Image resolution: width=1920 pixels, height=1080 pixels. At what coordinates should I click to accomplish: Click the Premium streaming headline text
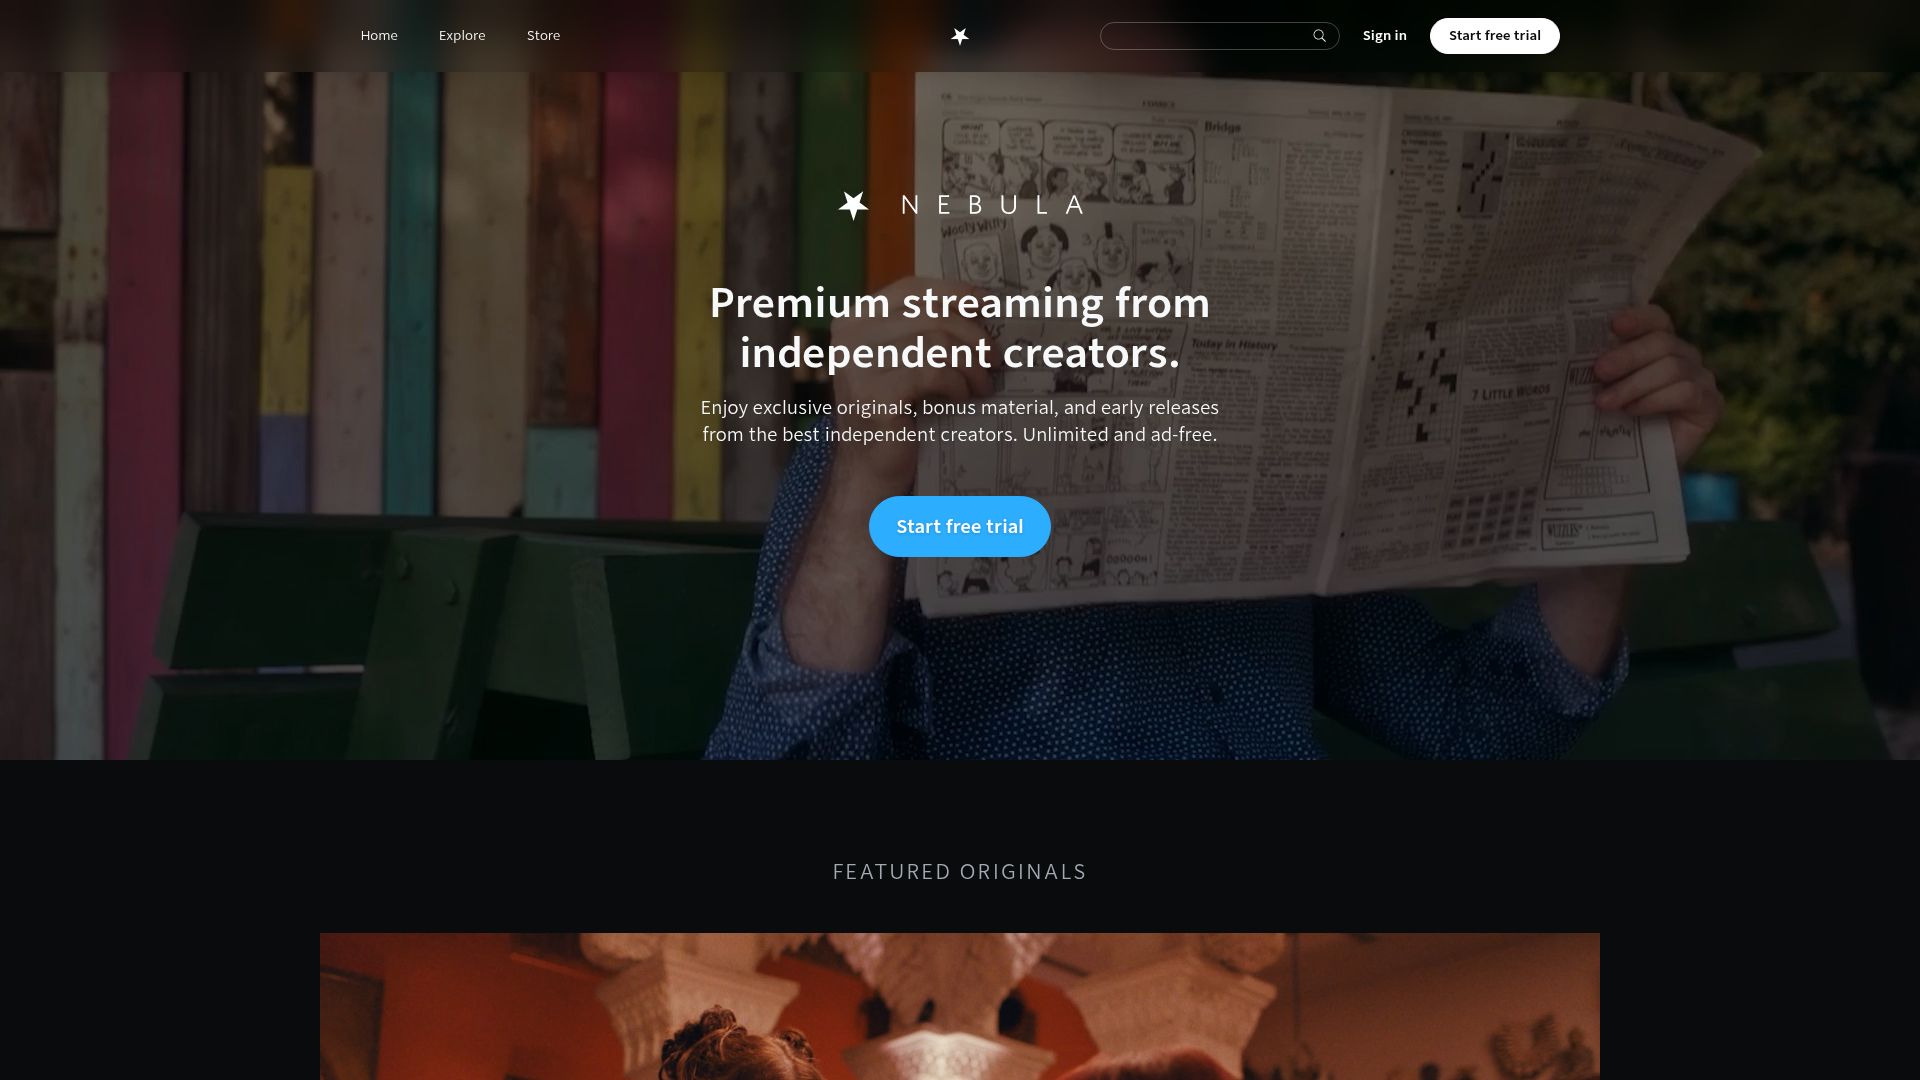pyautogui.click(x=959, y=327)
